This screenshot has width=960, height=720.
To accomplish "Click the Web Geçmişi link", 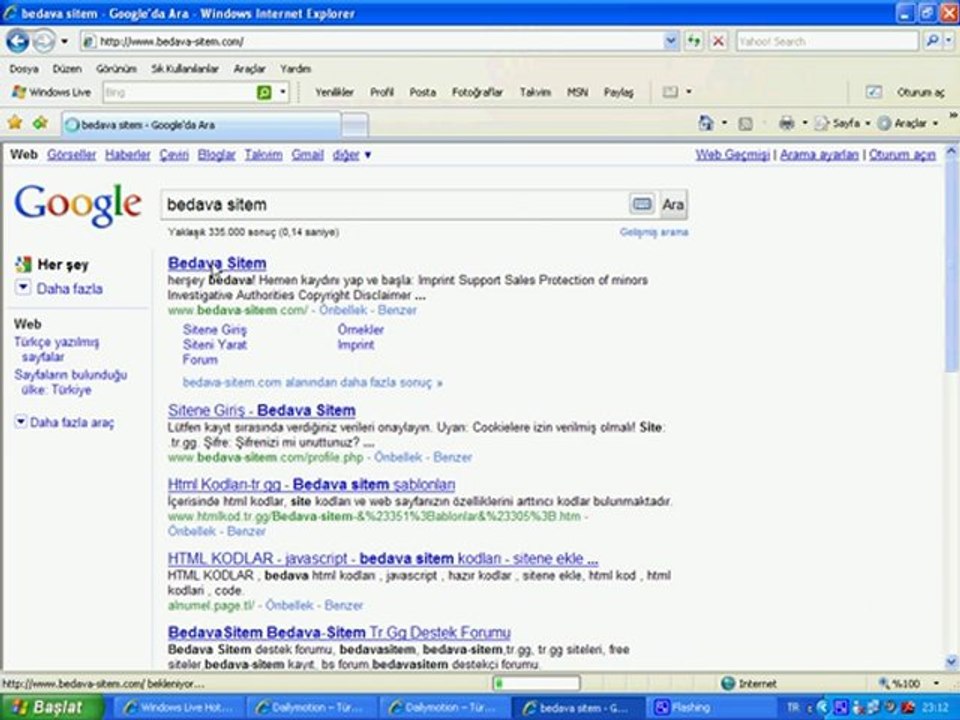I will 732,155.
